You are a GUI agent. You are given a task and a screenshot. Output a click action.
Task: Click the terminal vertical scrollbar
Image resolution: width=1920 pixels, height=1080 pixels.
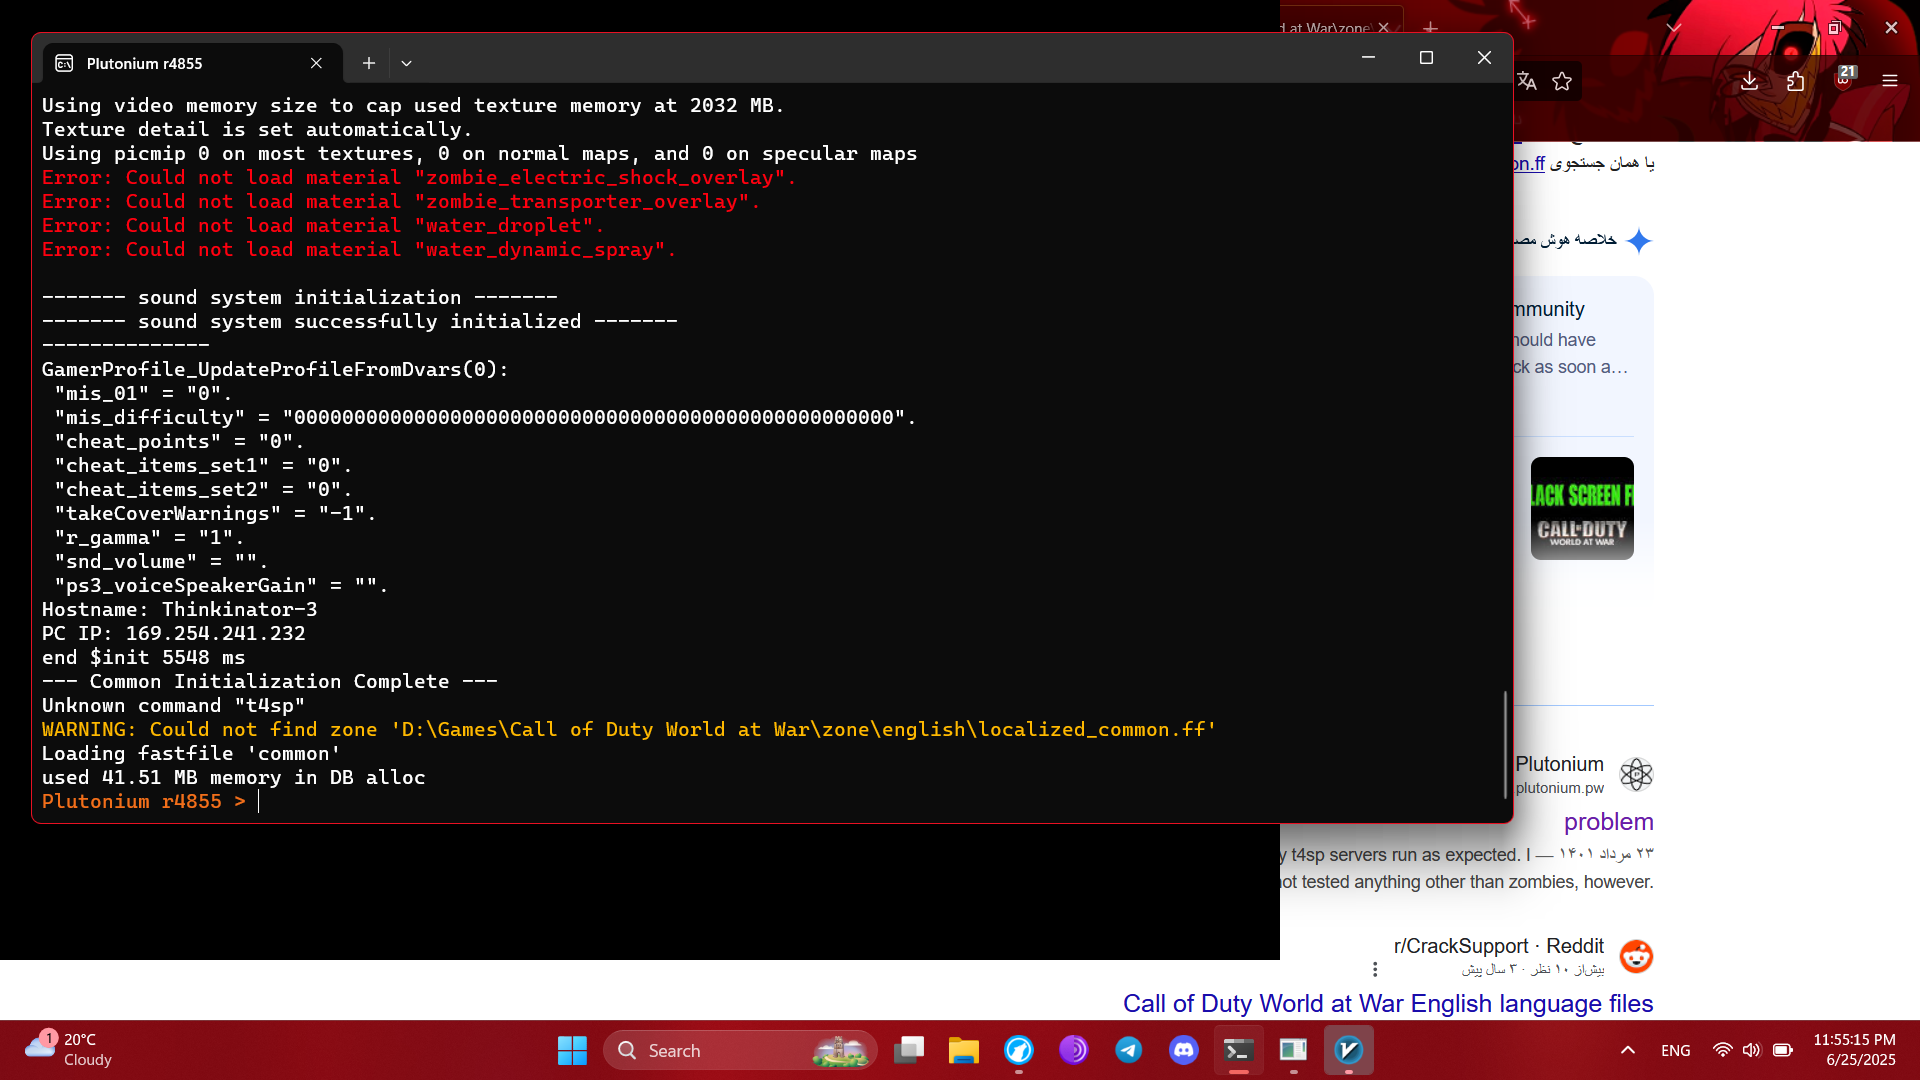(x=1505, y=744)
